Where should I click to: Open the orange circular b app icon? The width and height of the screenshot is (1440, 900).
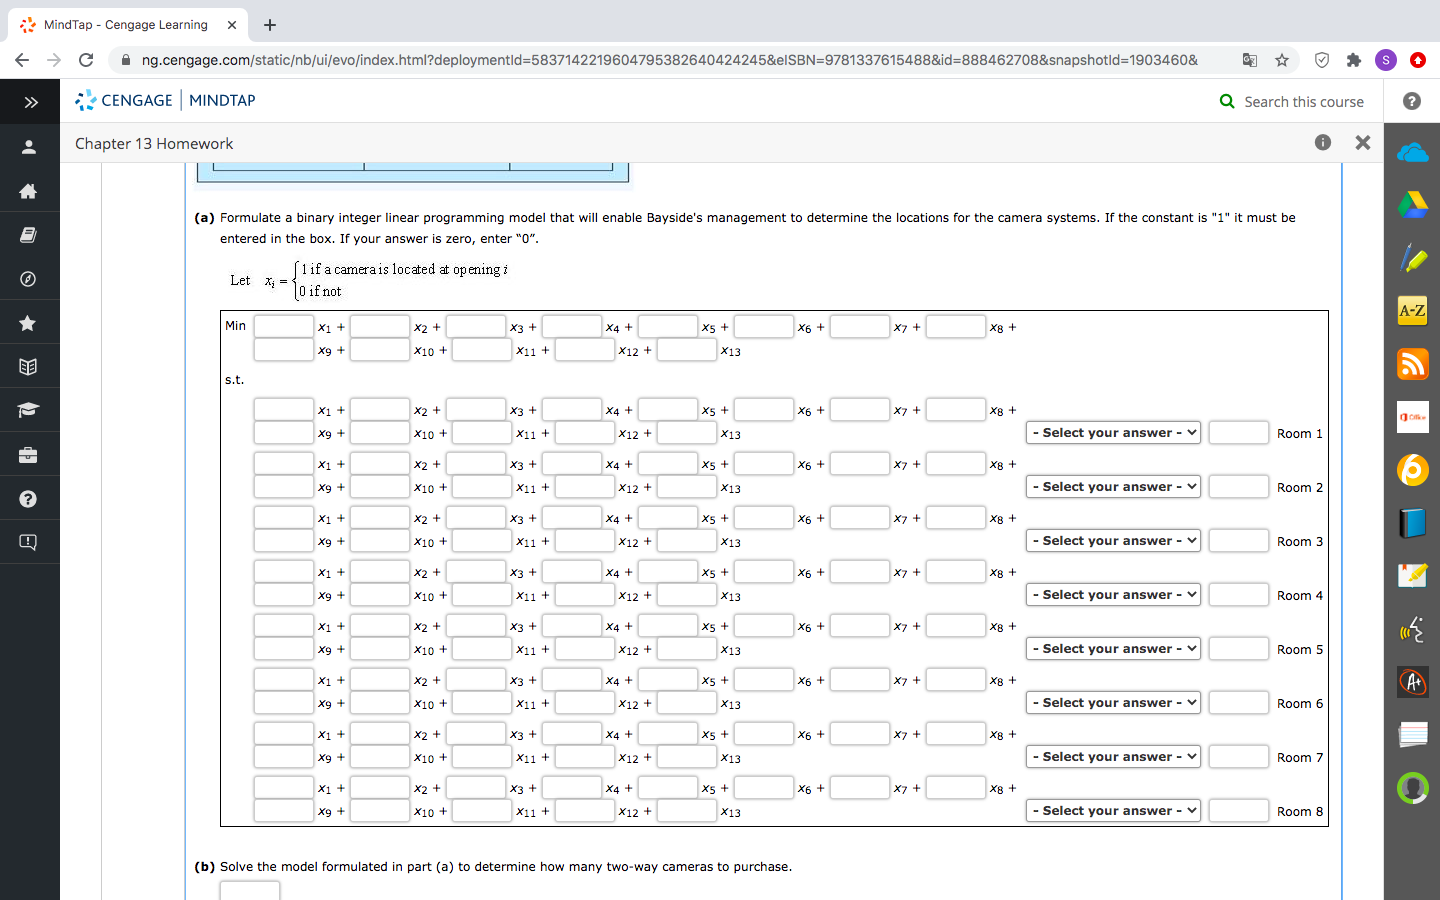click(x=1412, y=470)
